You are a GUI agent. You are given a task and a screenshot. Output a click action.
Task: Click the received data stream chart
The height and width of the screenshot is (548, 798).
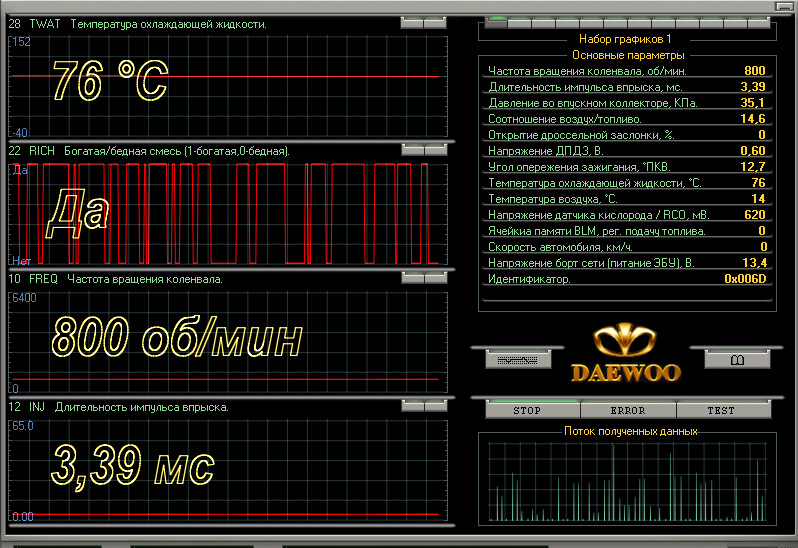click(627, 481)
